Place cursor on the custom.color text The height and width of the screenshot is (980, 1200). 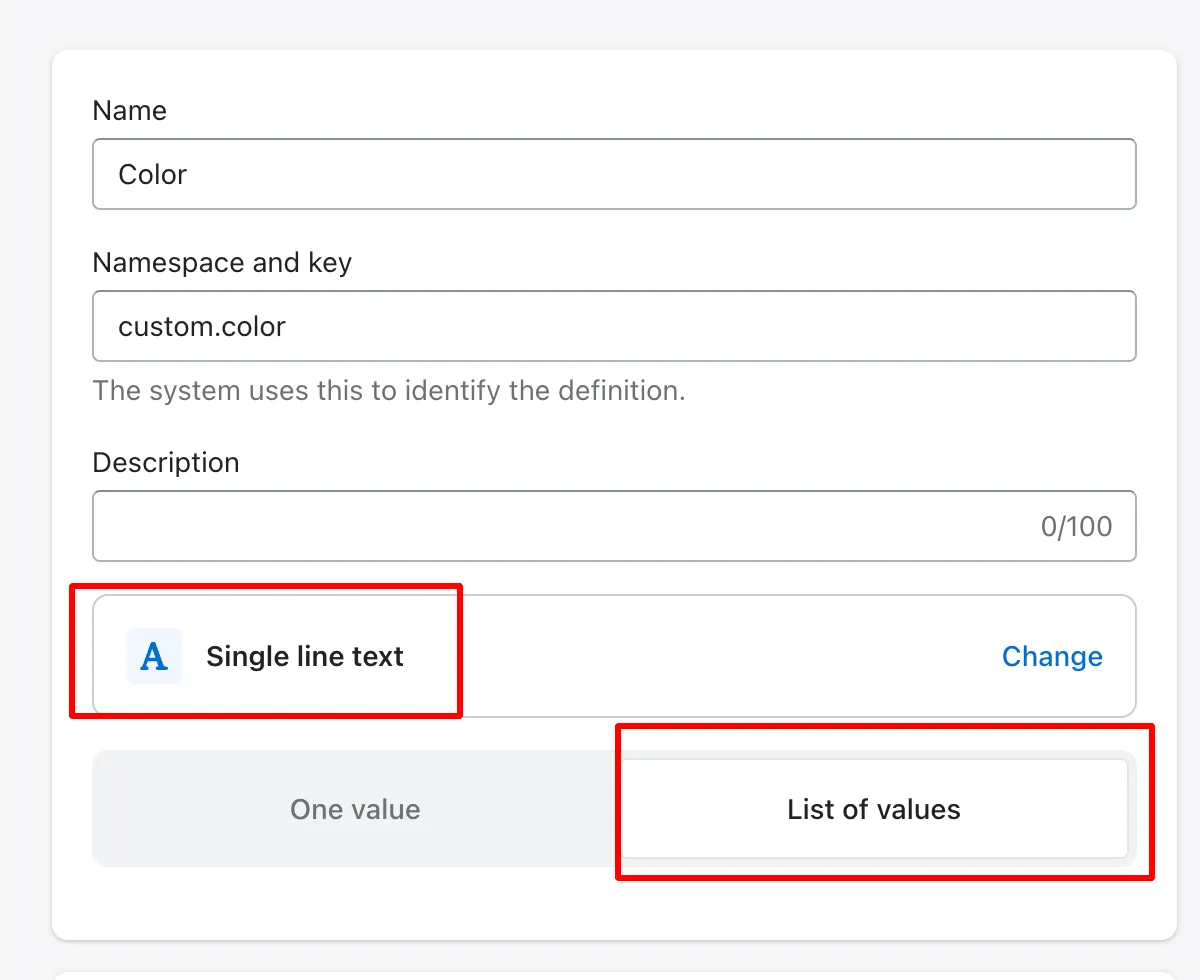pos(202,326)
